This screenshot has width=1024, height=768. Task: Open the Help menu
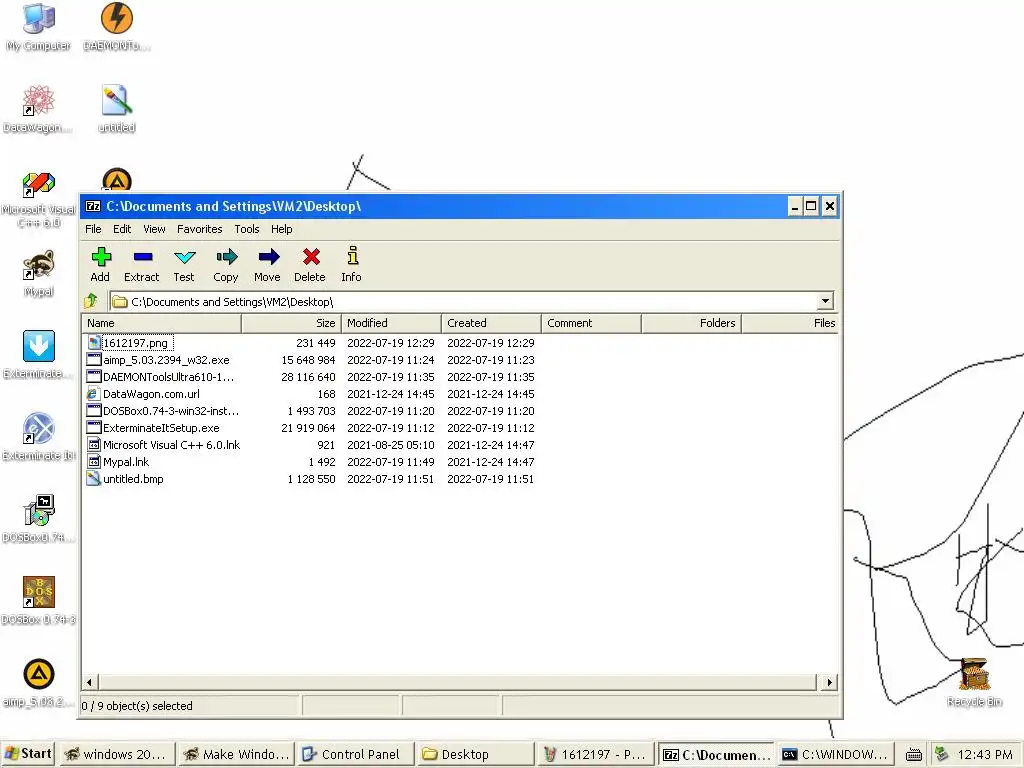281,229
